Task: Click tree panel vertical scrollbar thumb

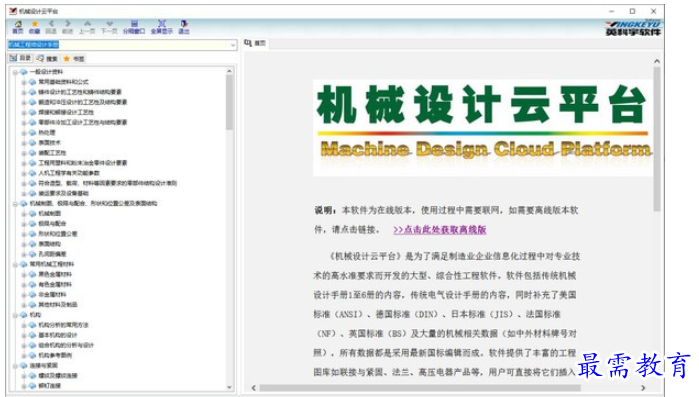Action: tap(230, 102)
